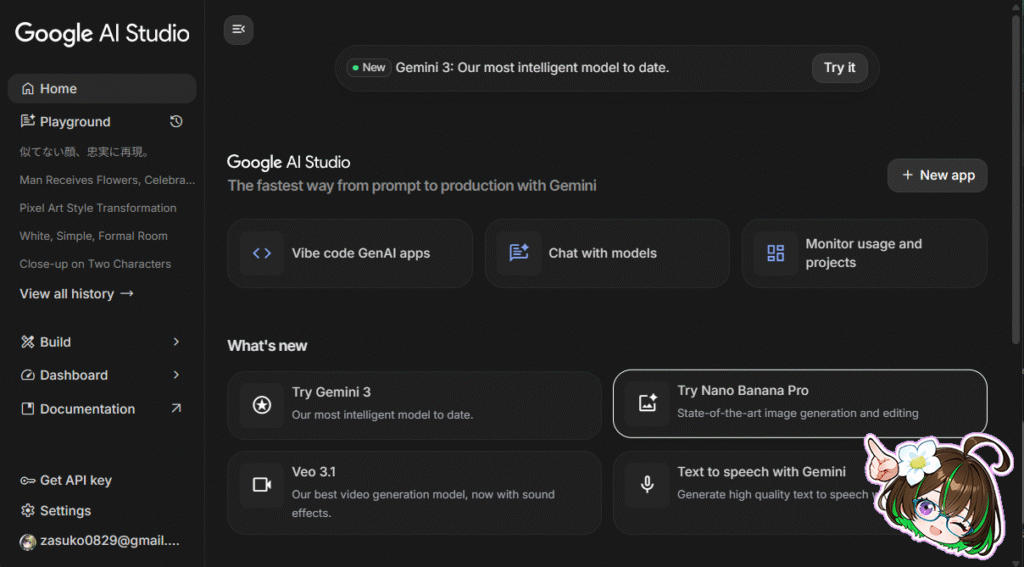
Task: Open Pixel Art Style Transformation history item
Action: [98, 208]
